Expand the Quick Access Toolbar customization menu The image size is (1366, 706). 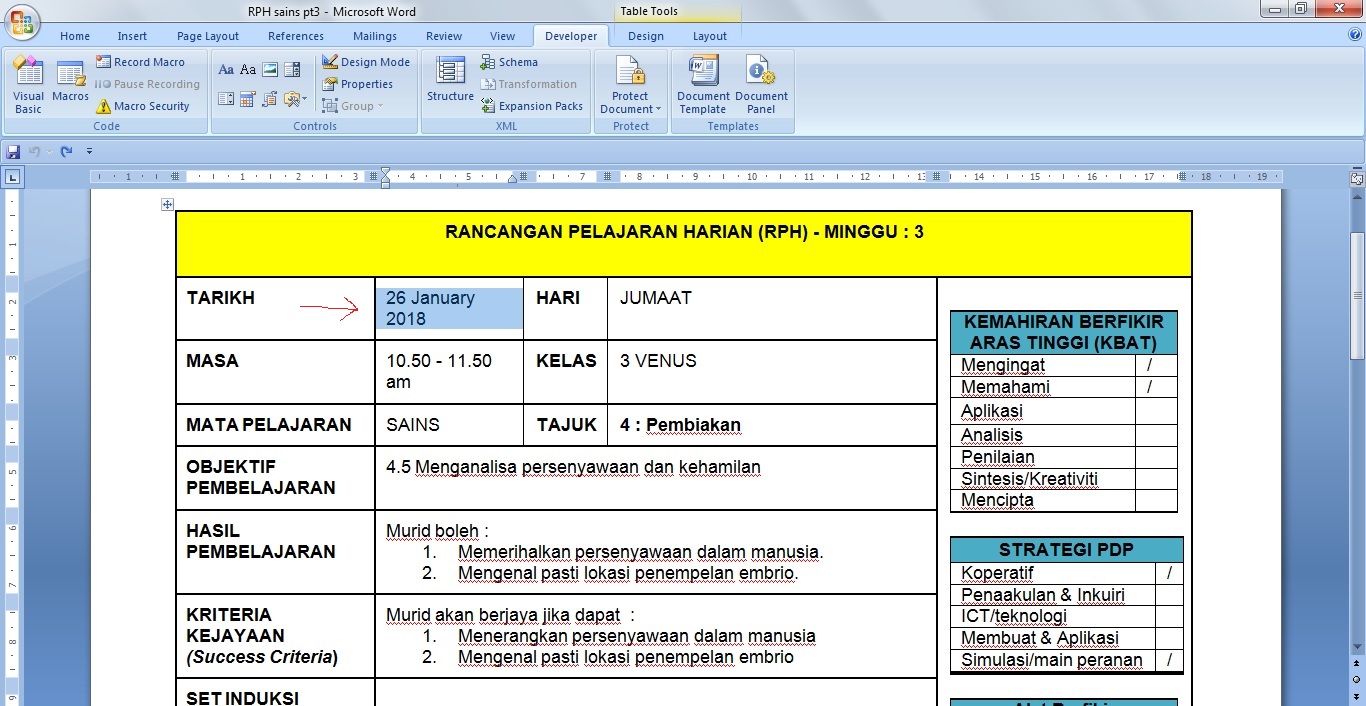(90, 151)
